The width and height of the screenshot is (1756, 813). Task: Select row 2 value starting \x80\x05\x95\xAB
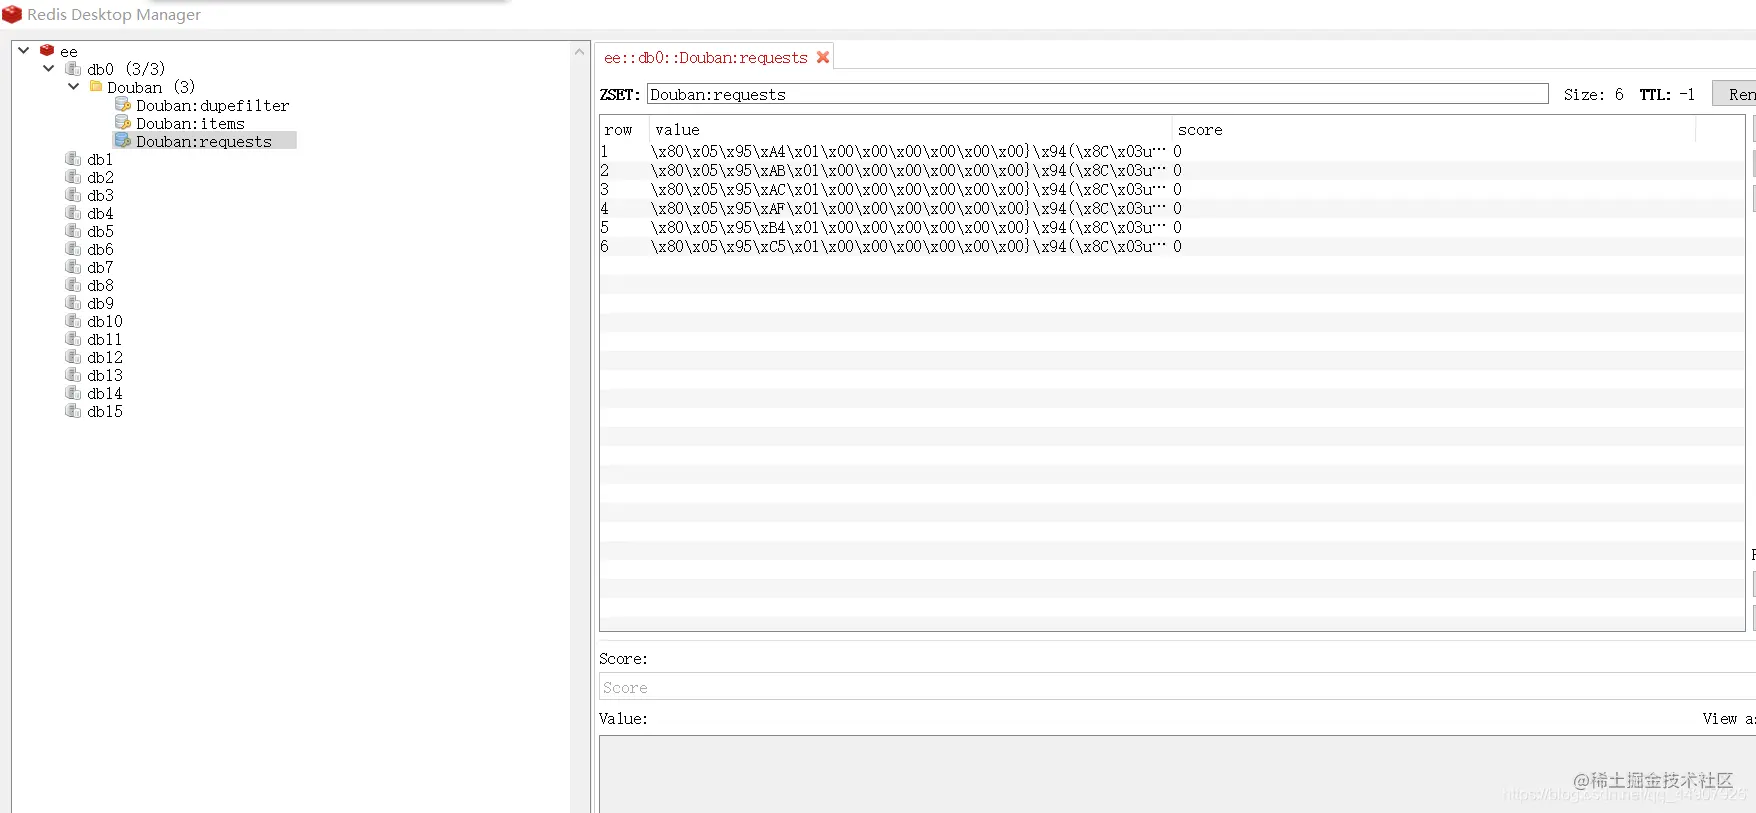pyautogui.click(x=908, y=170)
